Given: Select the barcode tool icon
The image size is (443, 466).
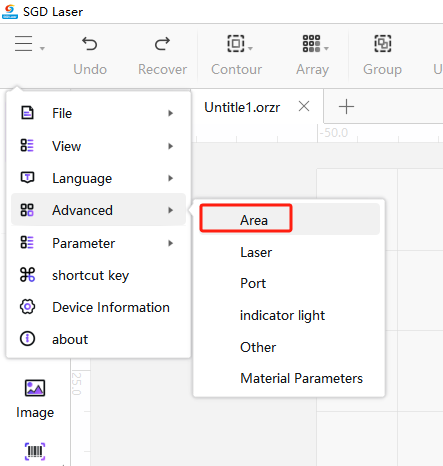Looking at the screenshot, I should coord(35,451).
